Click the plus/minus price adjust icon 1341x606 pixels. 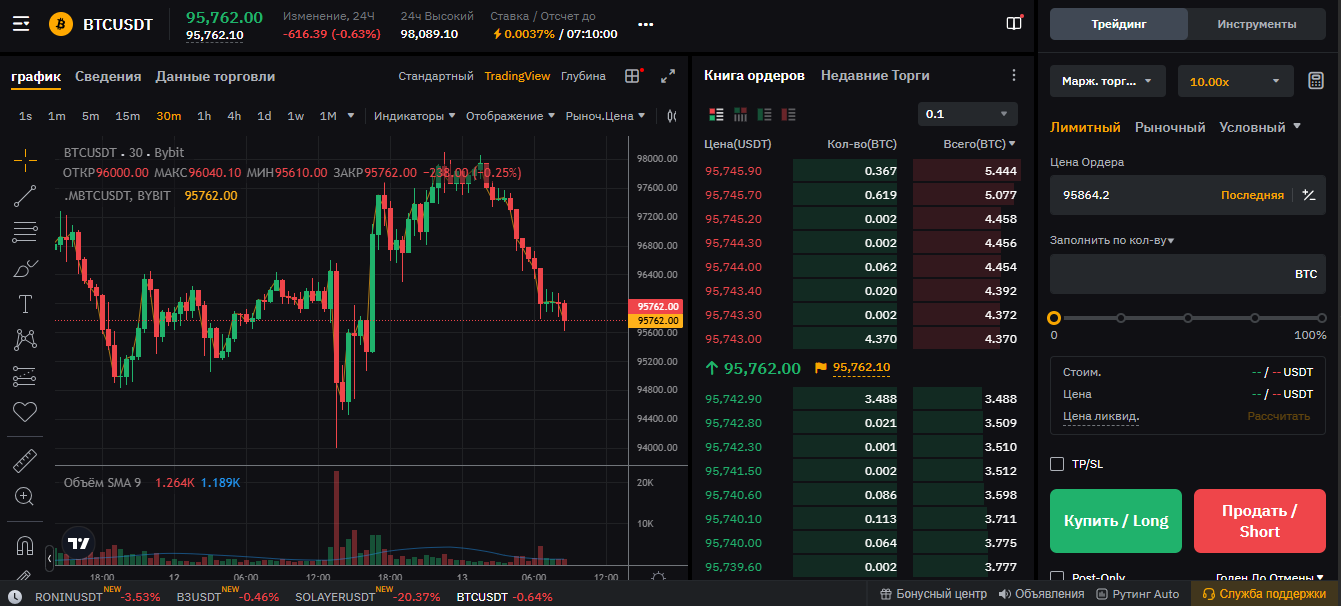(1308, 195)
